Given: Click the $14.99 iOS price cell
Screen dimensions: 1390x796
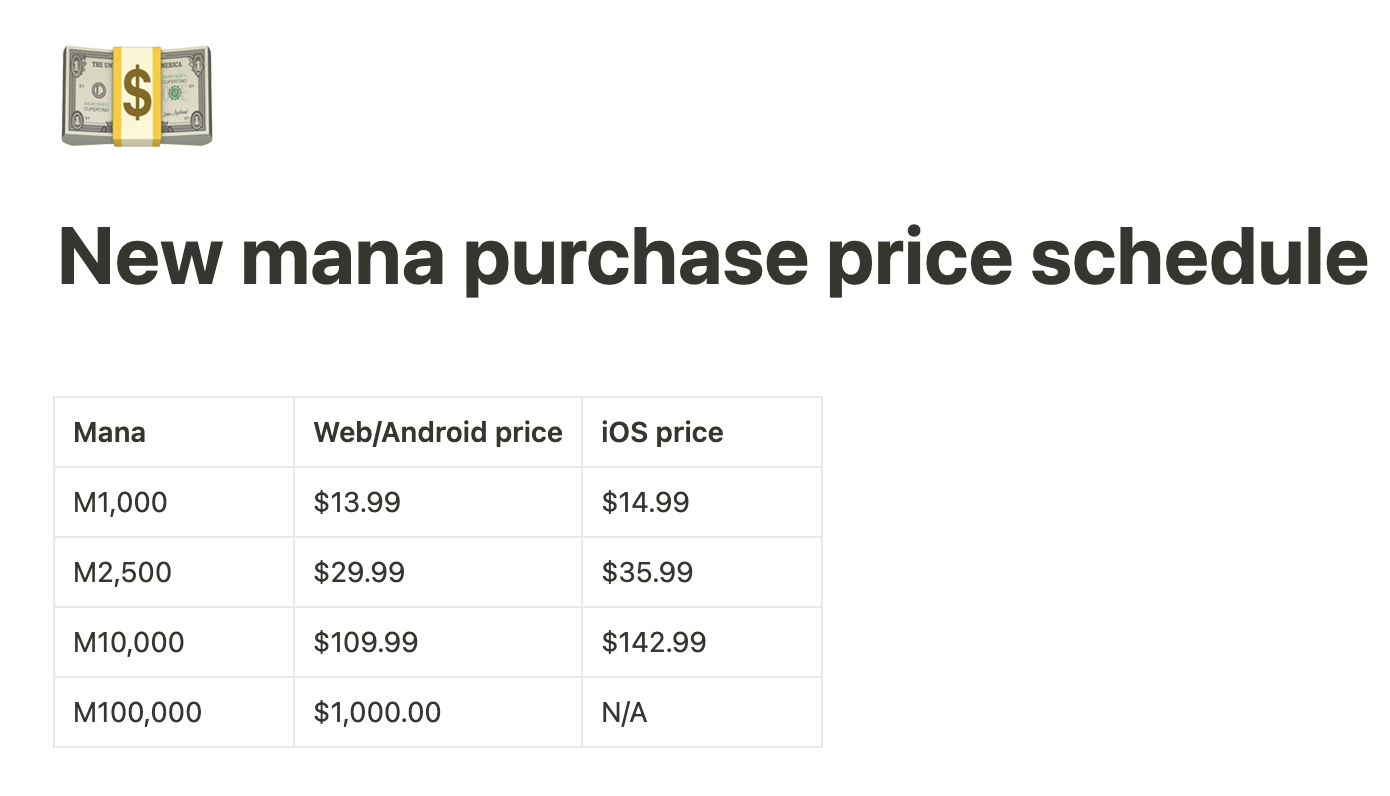Looking at the screenshot, I should point(702,502).
